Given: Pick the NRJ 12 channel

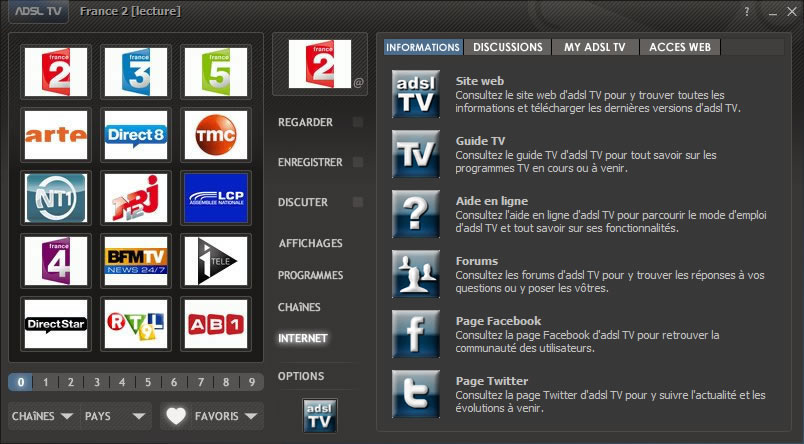Looking at the screenshot, I should click(136, 198).
